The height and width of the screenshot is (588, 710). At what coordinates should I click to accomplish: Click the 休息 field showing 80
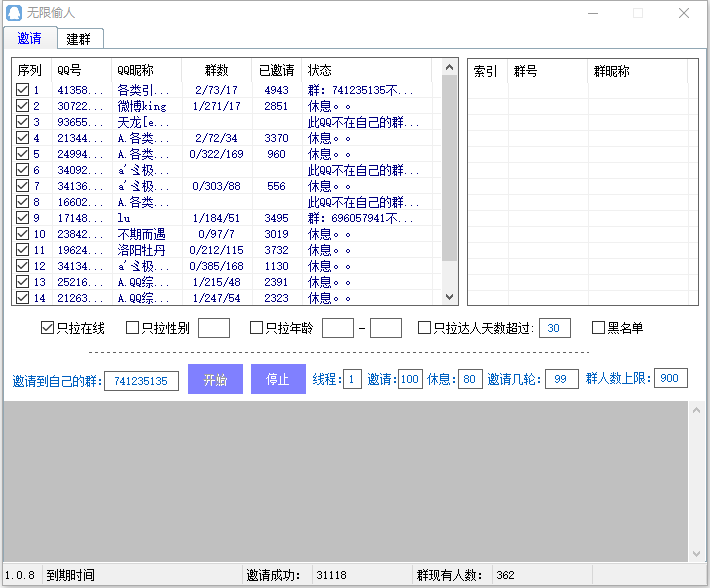coord(470,379)
